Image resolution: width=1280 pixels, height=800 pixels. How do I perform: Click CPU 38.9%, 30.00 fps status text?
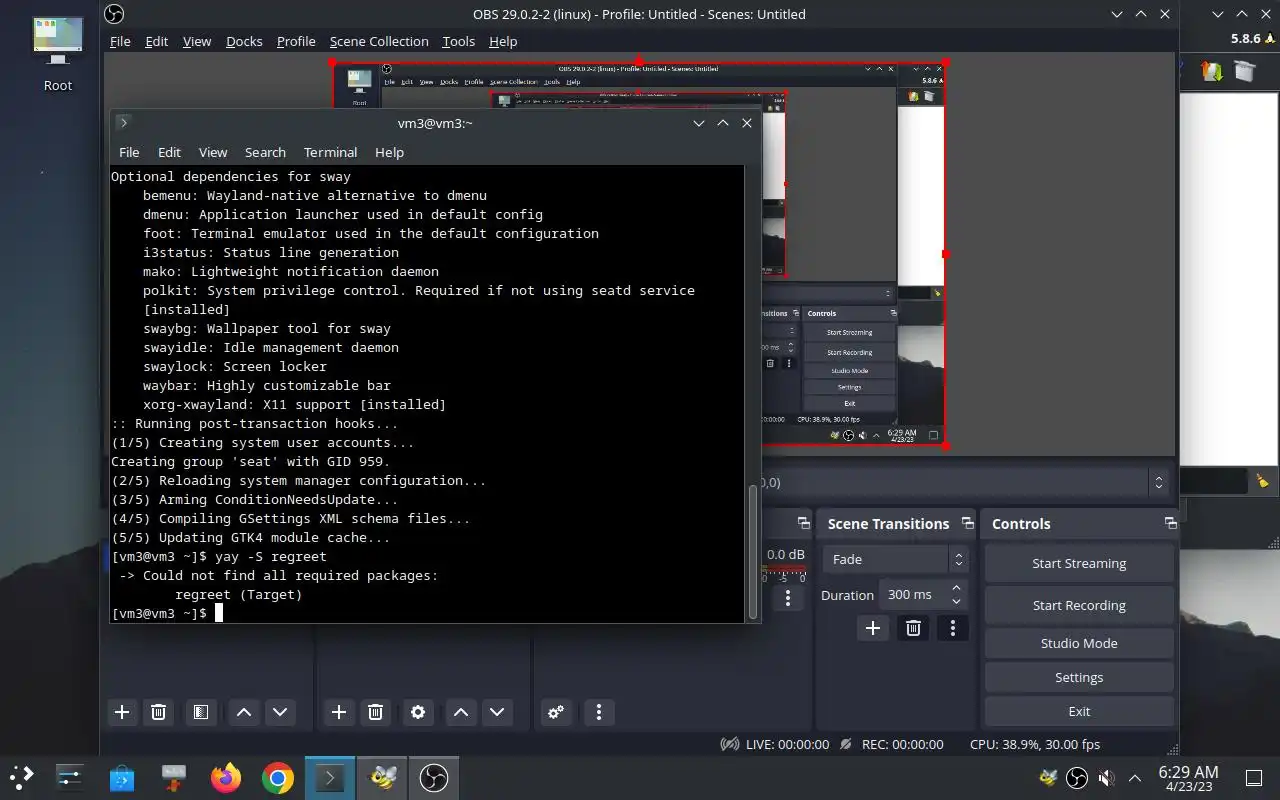1035,744
